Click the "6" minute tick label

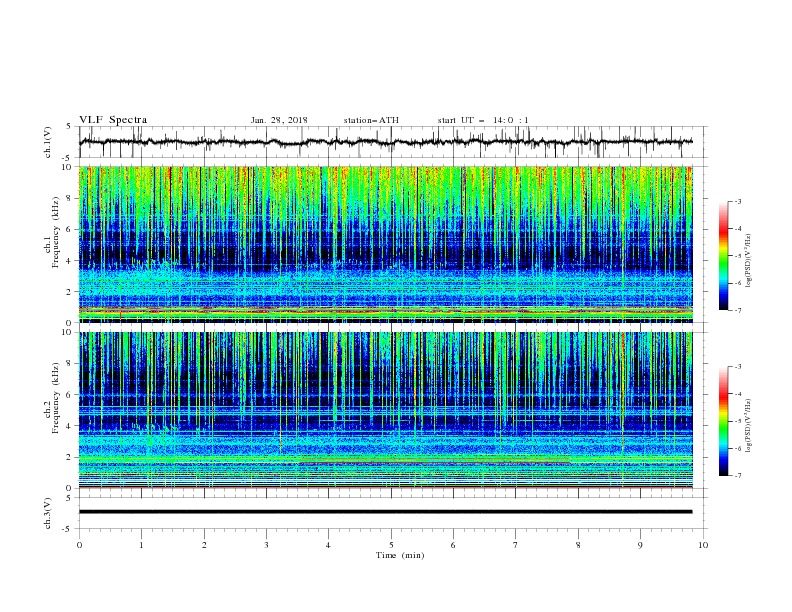(x=453, y=545)
